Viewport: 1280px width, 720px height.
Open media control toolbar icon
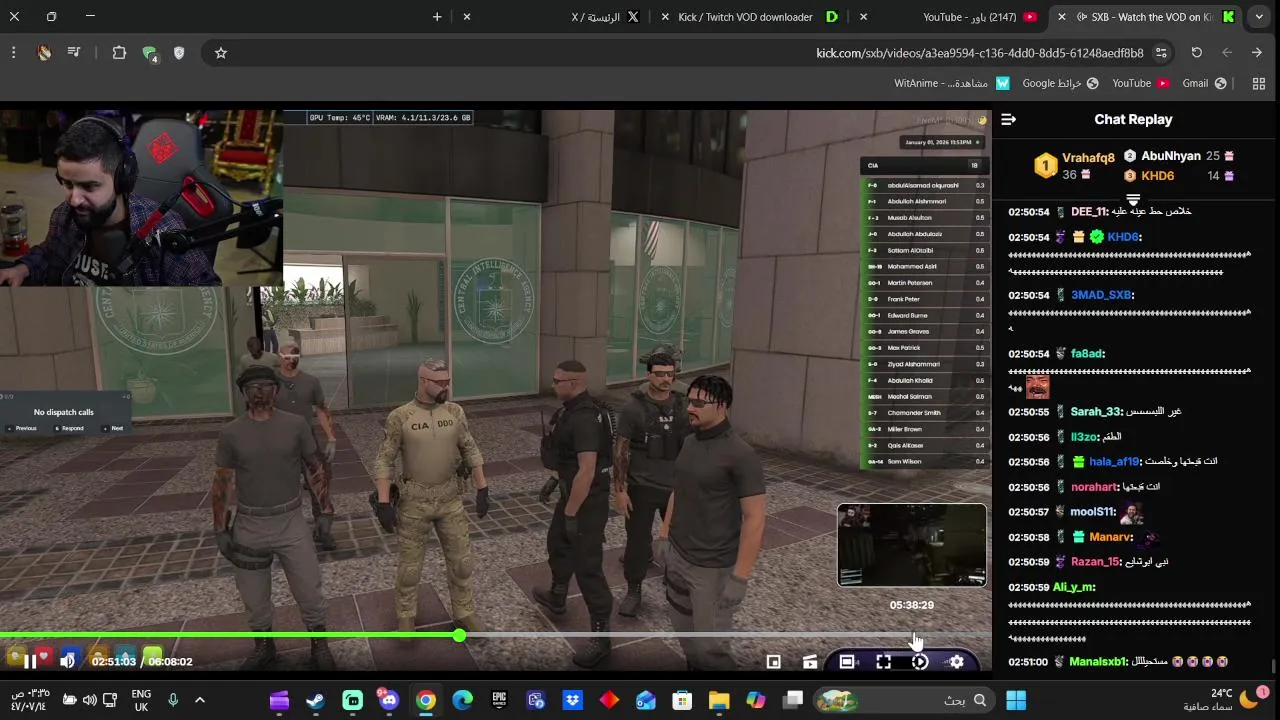coord(74,53)
